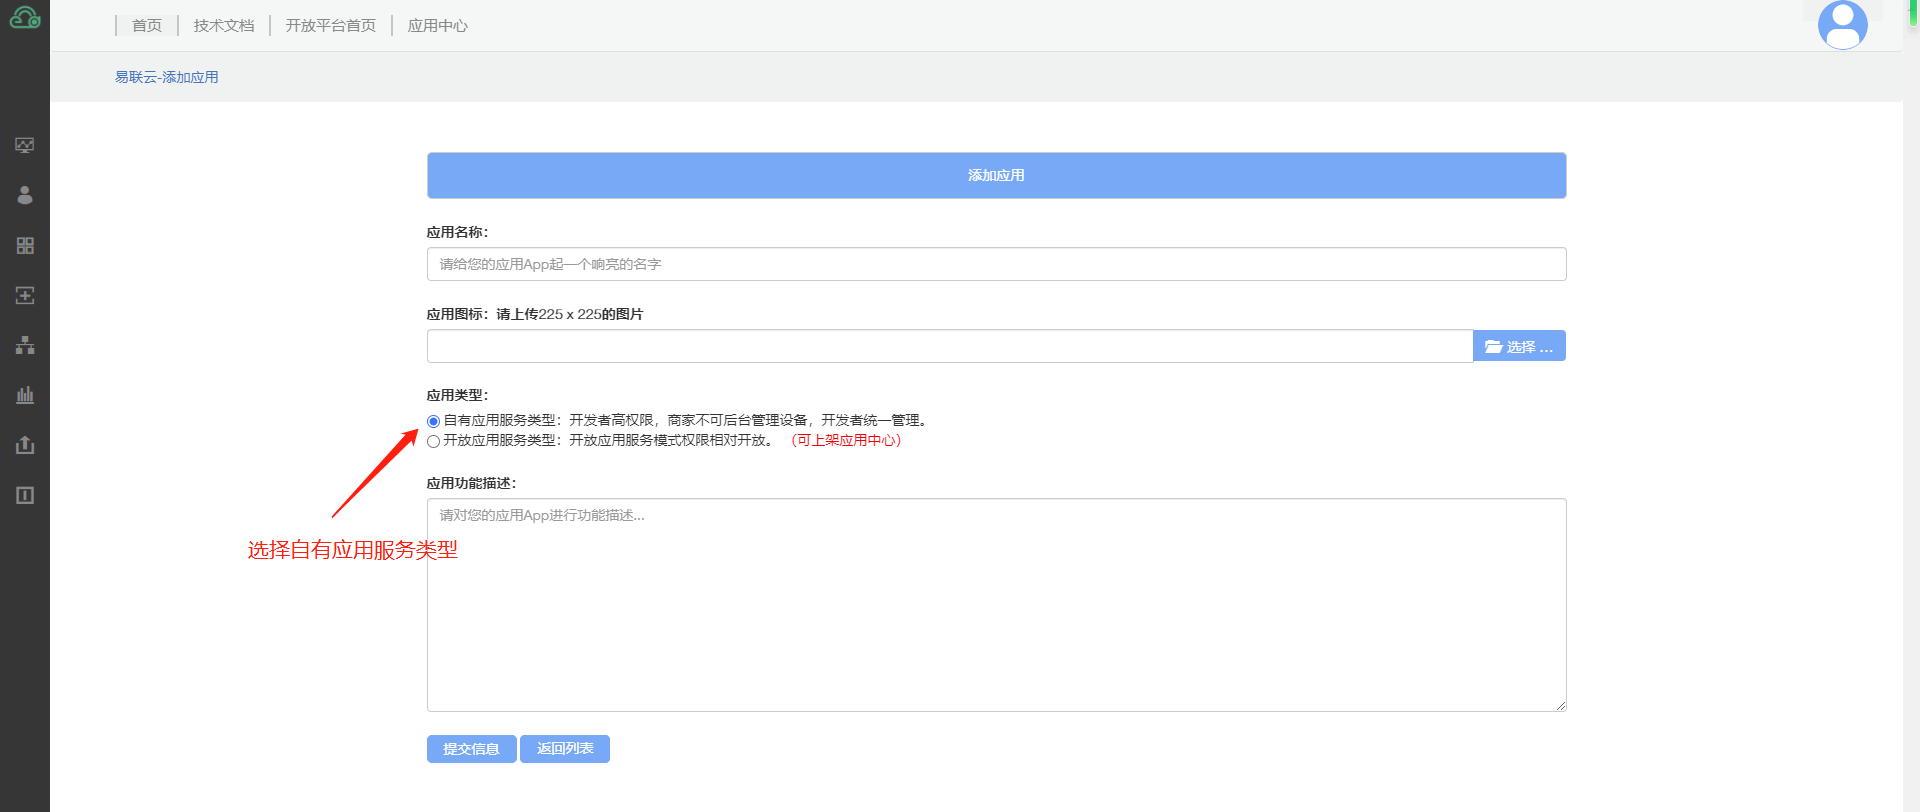Viewport: 1920px width, 812px height.
Task: Open the 技术文档 menu item
Action: click(x=224, y=26)
